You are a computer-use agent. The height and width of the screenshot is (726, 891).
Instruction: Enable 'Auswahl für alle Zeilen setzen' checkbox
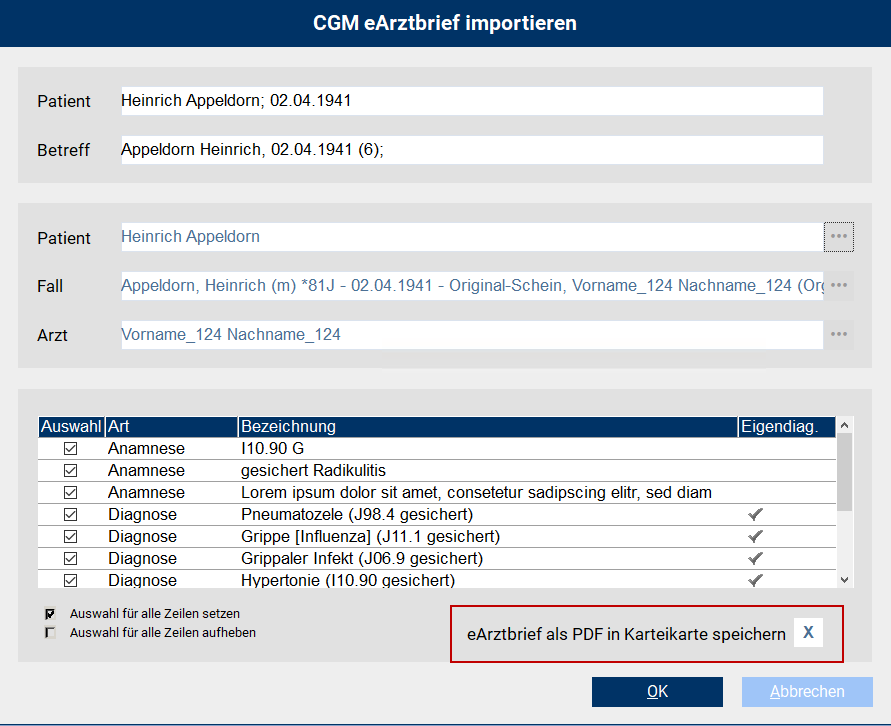point(47,613)
